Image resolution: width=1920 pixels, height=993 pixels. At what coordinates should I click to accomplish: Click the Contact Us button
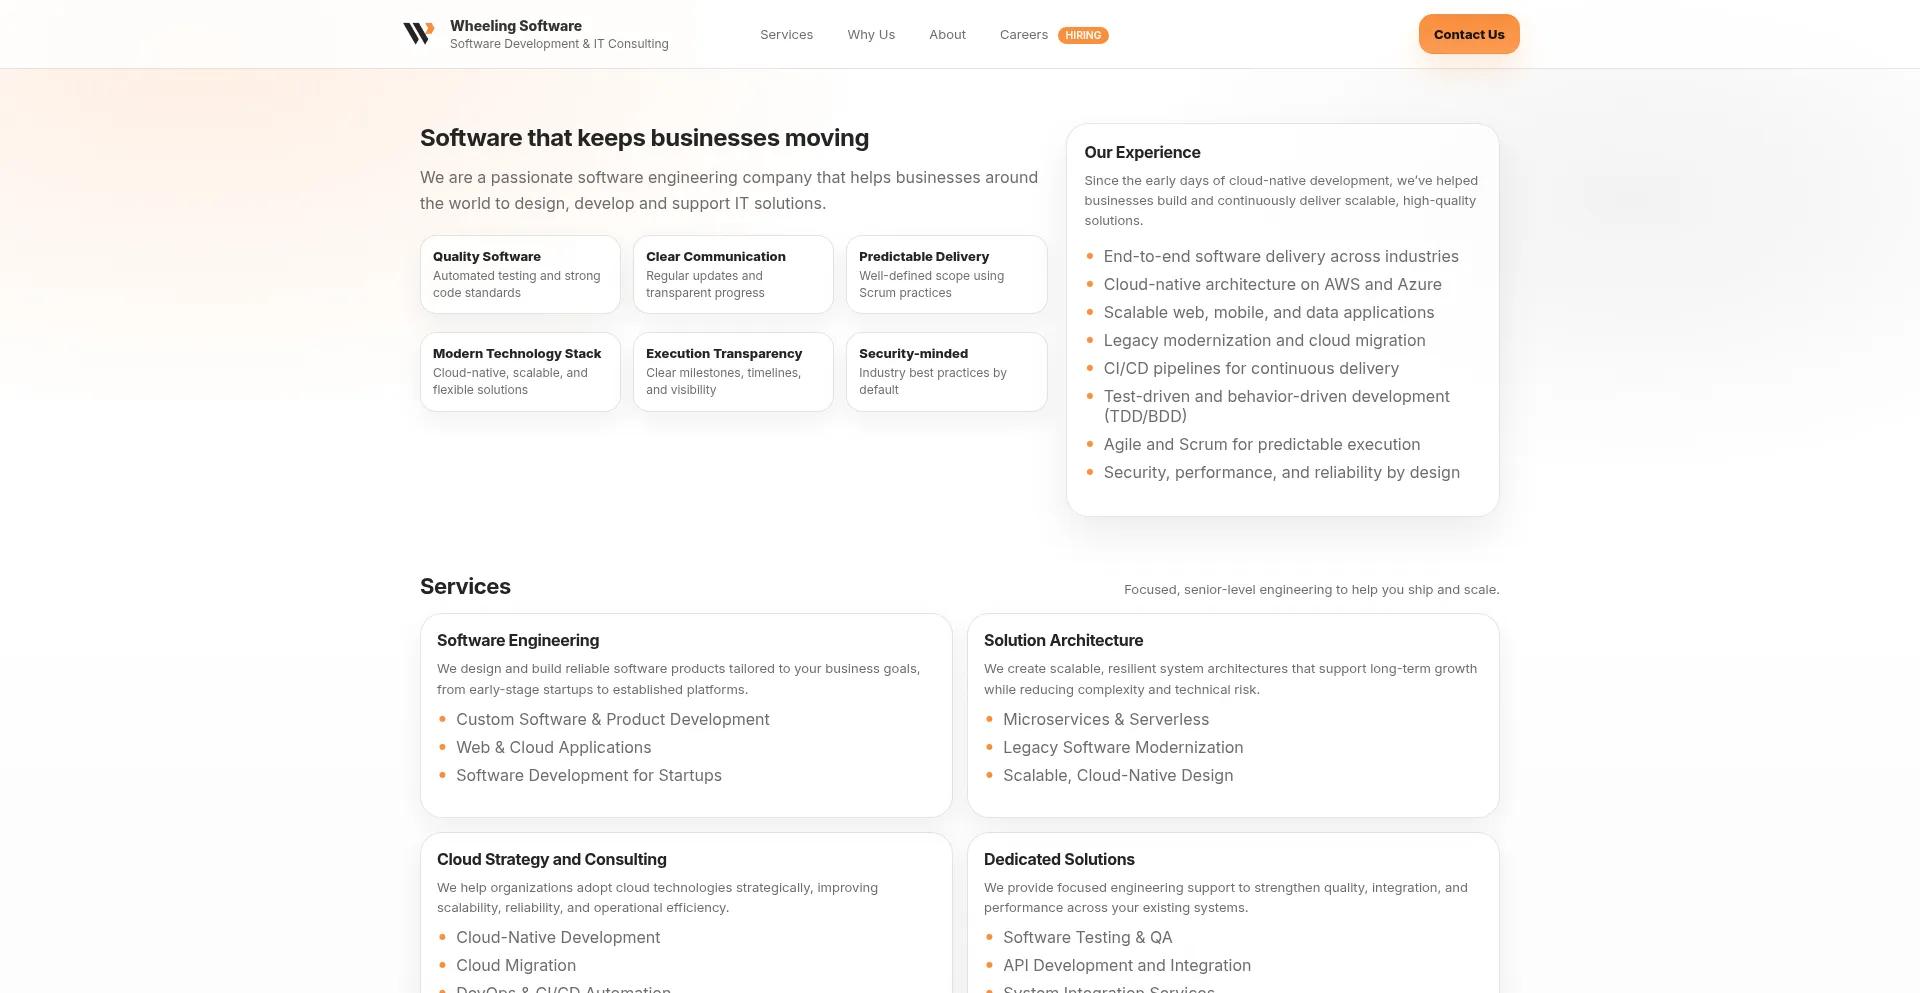(x=1468, y=34)
